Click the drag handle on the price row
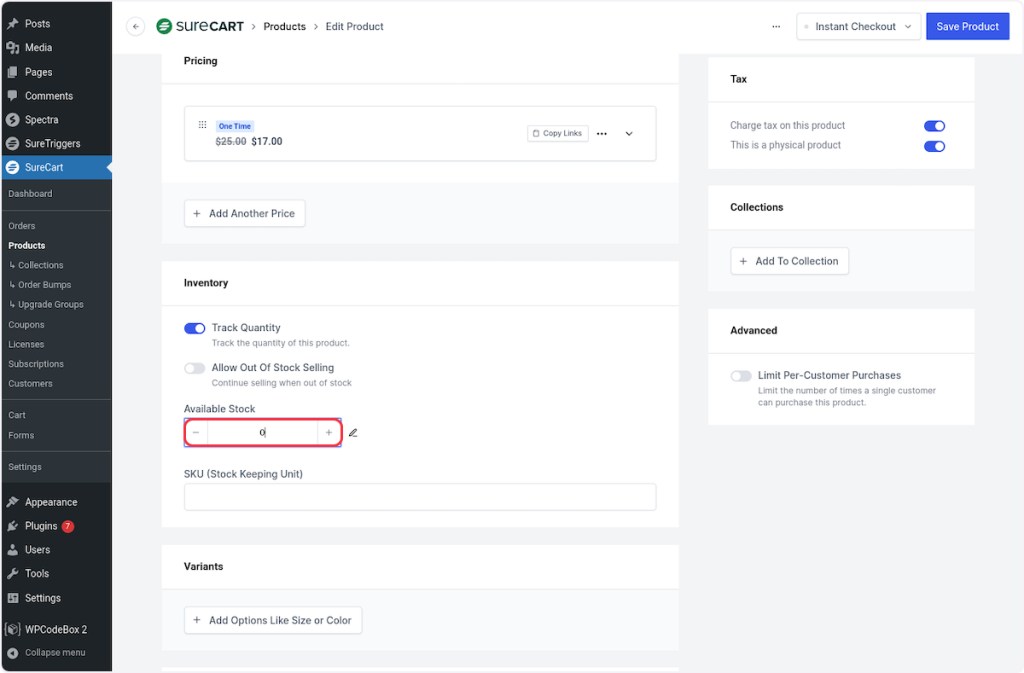The height and width of the screenshot is (673, 1024). 202,125
